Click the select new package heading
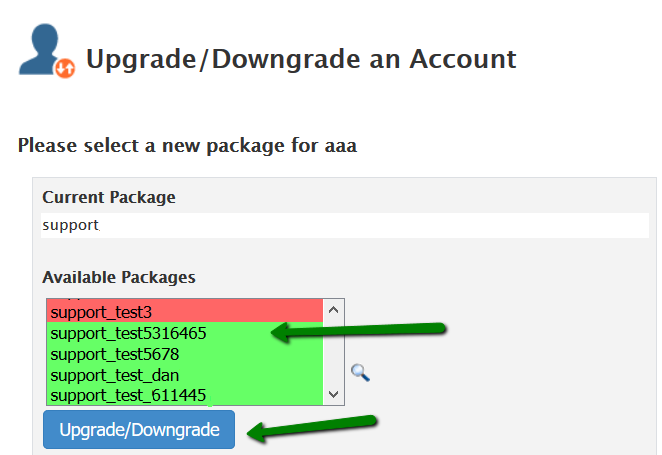662x455 pixels. [x=187, y=146]
